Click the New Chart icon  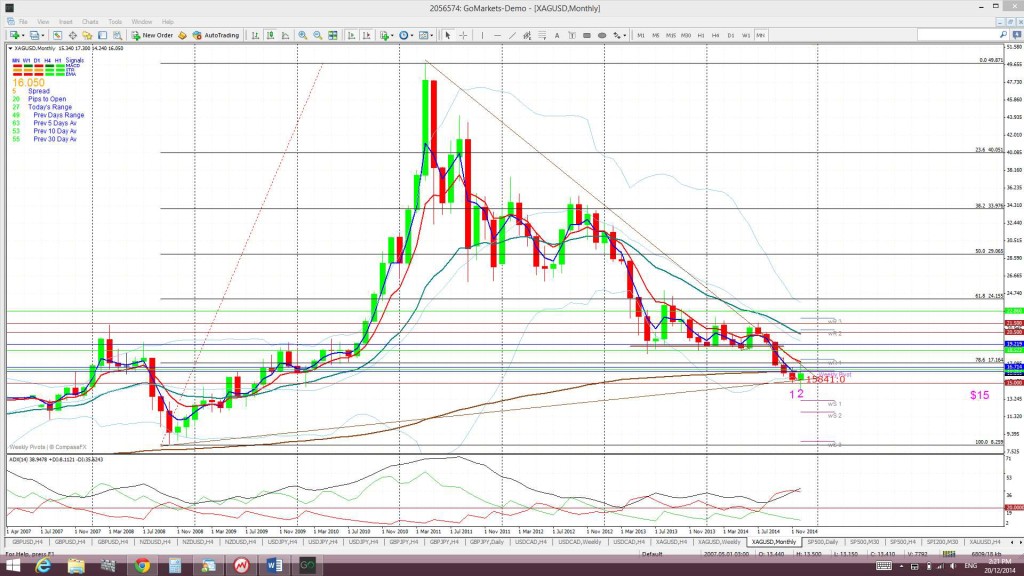pos(14,35)
